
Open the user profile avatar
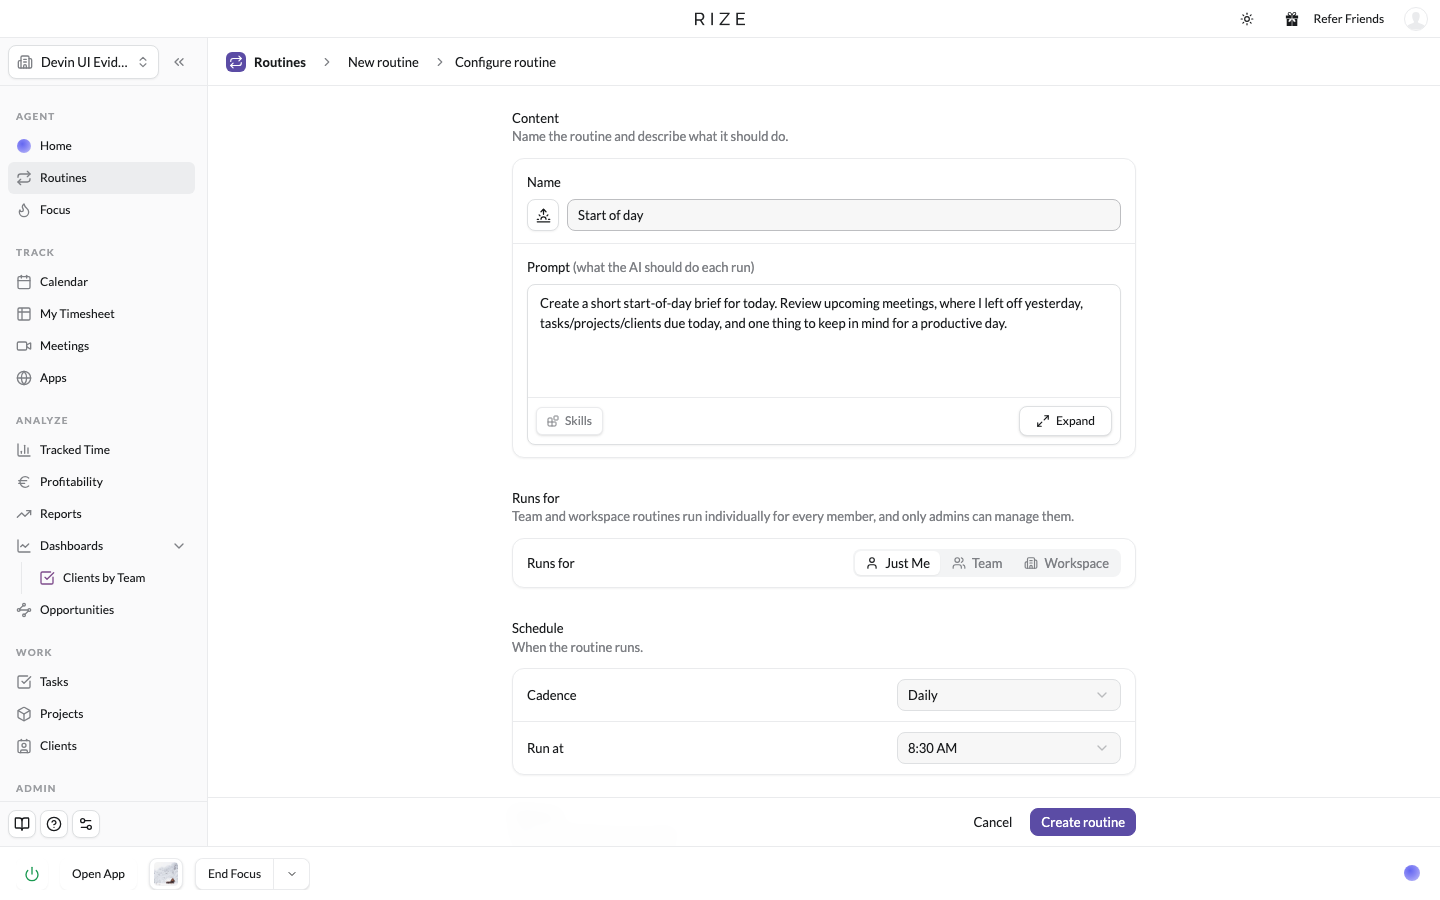click(x=1415, y=19)
